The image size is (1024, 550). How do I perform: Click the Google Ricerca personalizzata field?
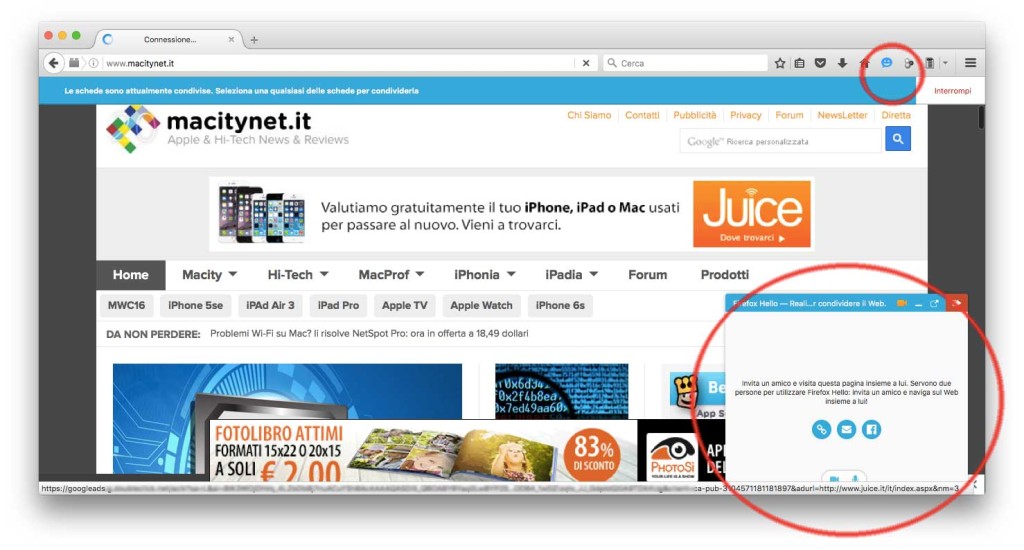780,141
